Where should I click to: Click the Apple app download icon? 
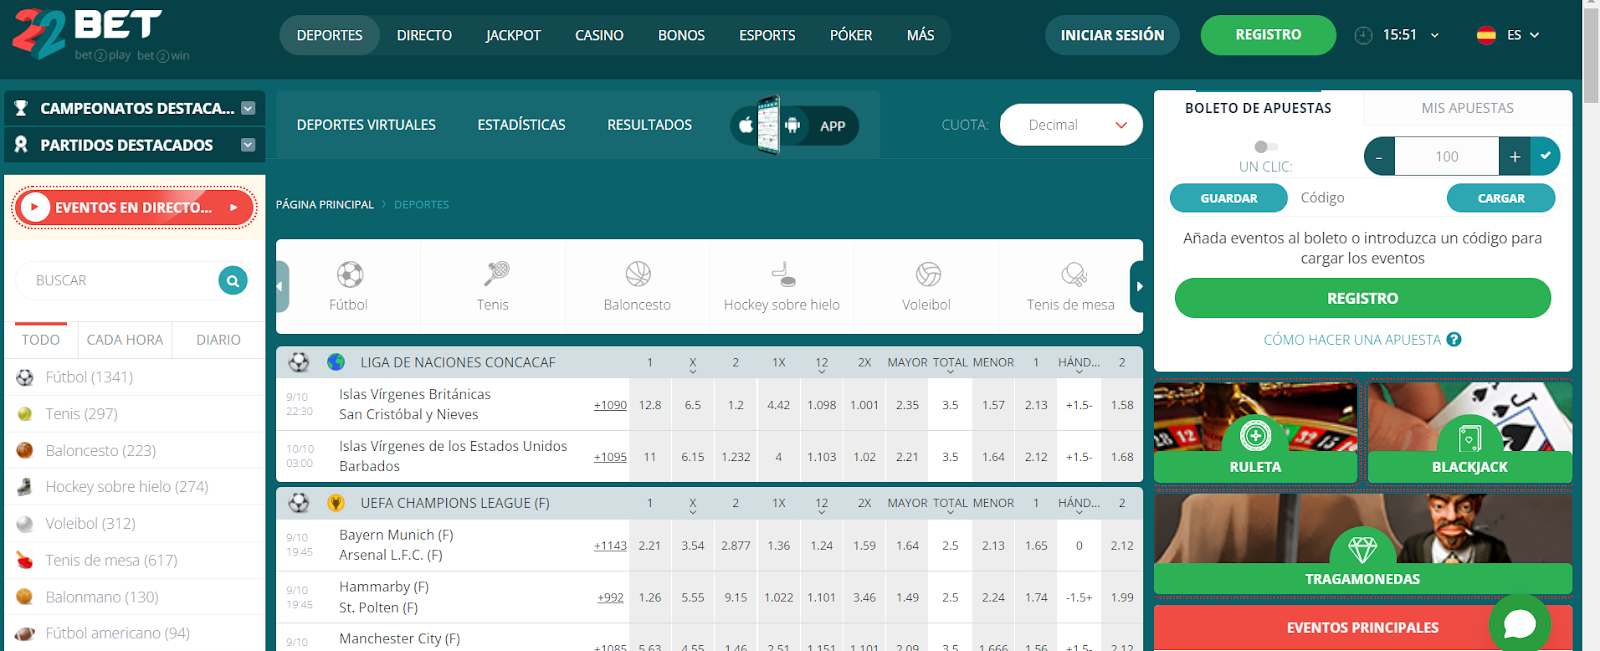(x=746, y=125)
